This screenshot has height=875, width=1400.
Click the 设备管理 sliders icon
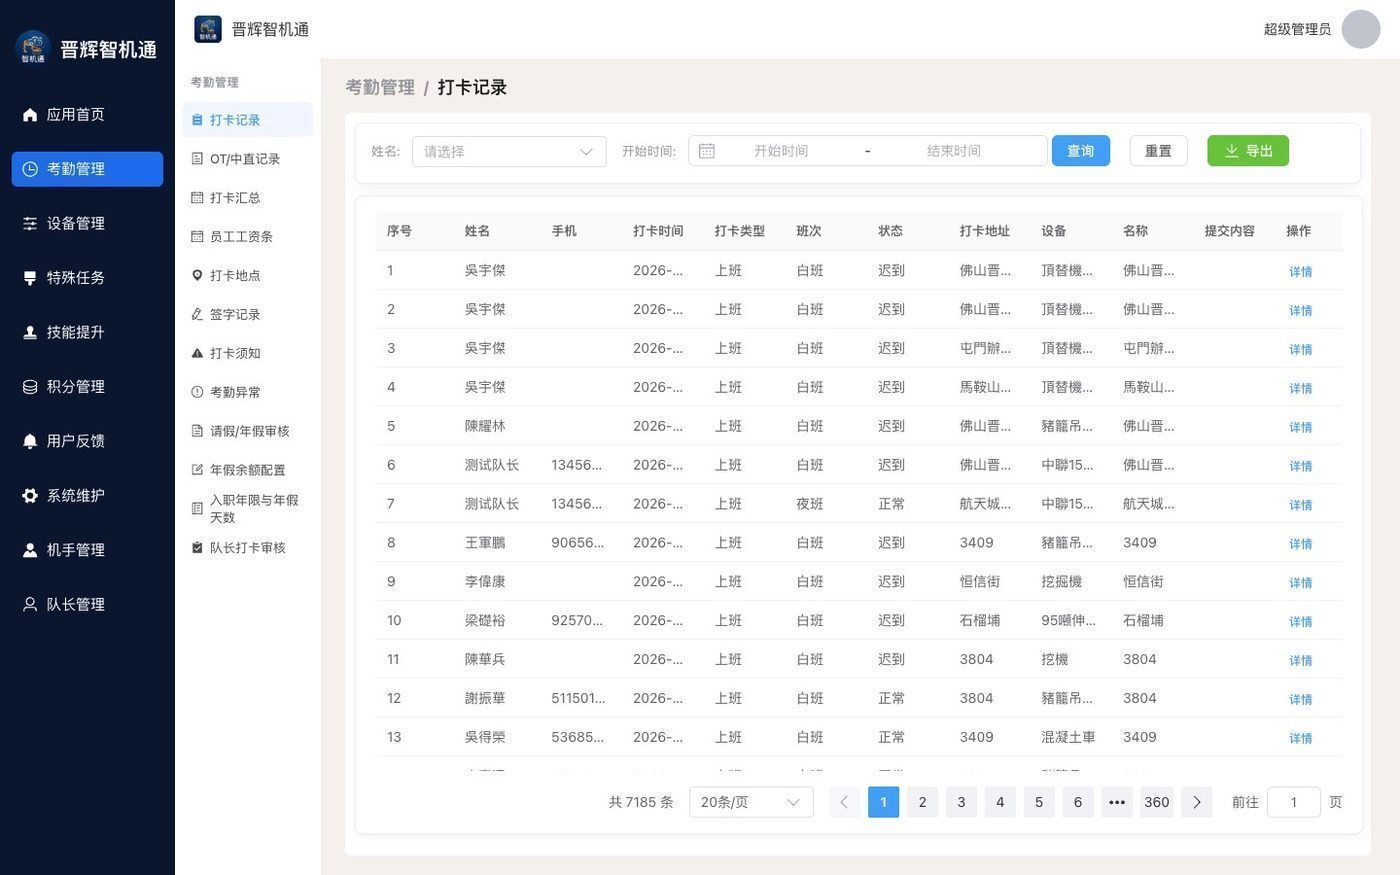point(30,224)
